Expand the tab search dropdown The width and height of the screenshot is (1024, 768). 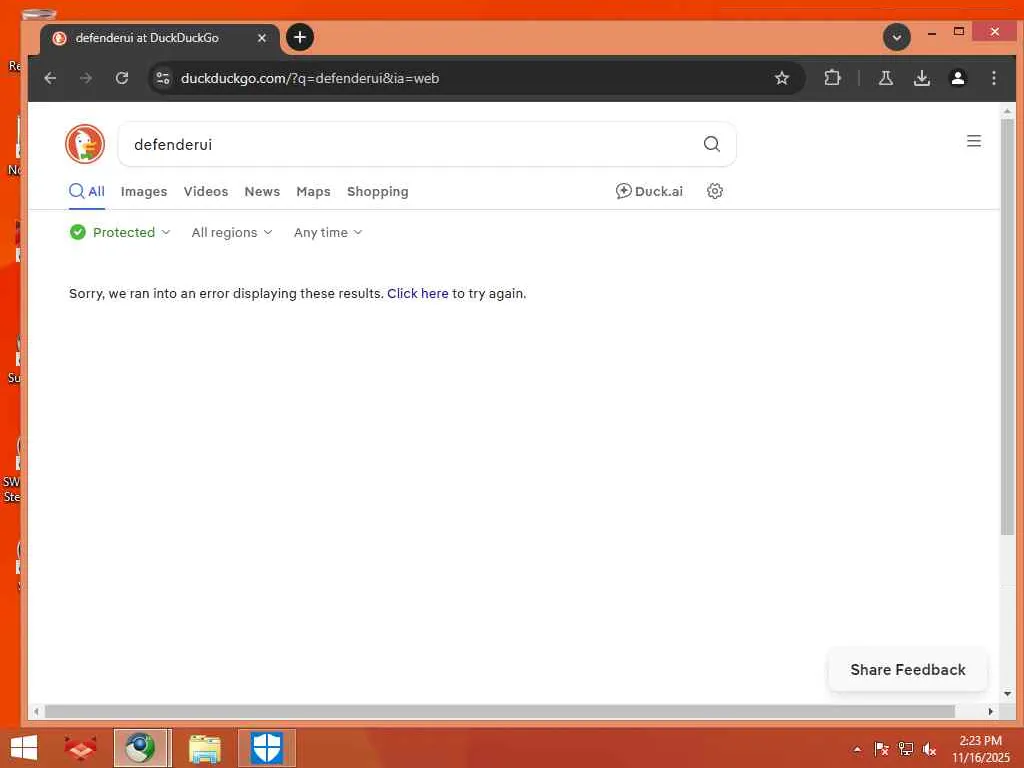[897, 37]
